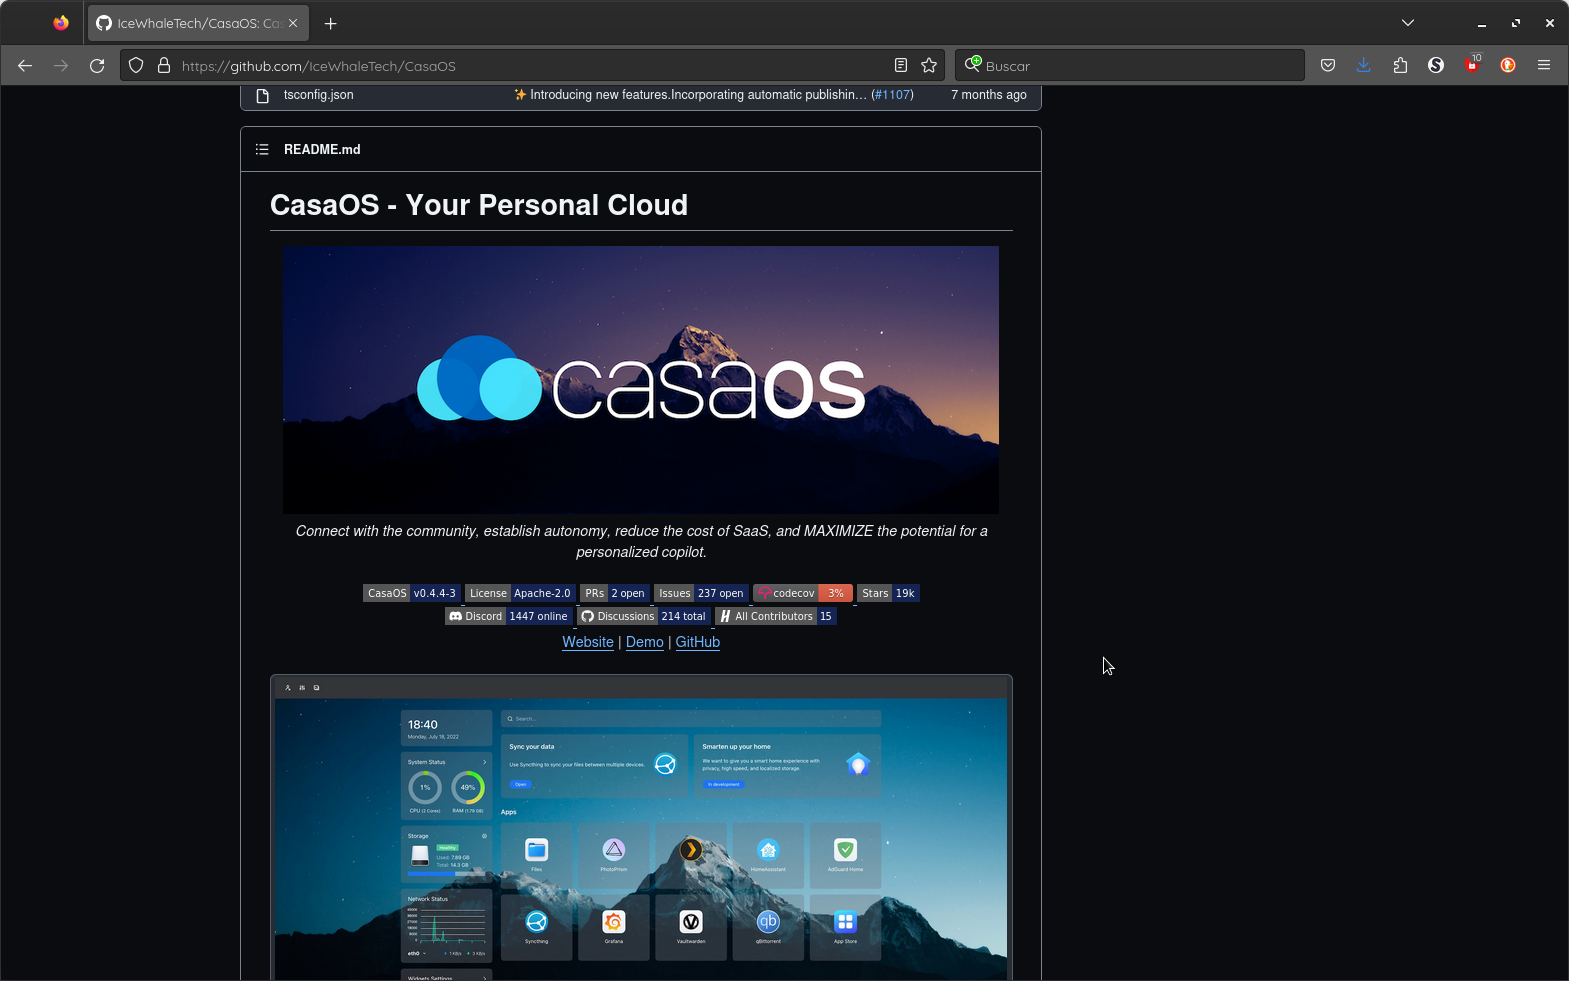Viewport: 1569px width, 981px height.
Task: Click the casaOS mountain banner image
Action: [641, 380]
